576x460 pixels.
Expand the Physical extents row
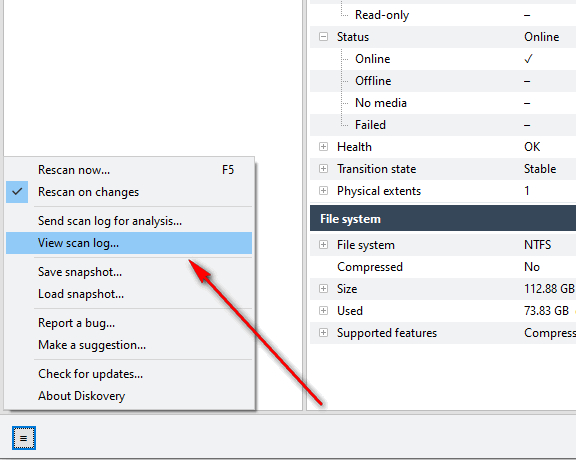pos(323,191)
